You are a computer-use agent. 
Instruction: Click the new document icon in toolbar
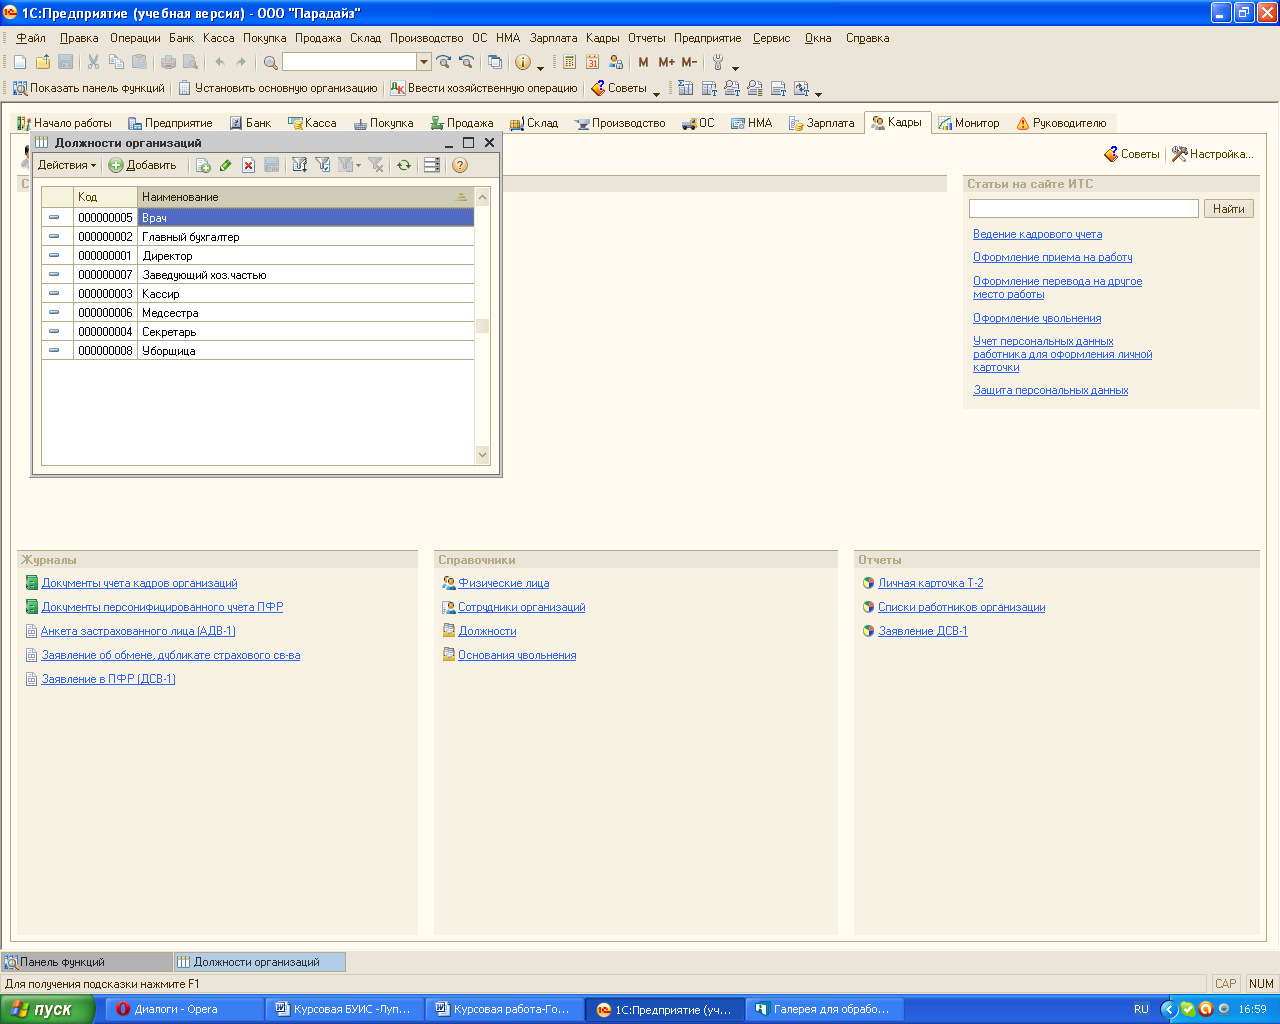[x=20, y=62]
